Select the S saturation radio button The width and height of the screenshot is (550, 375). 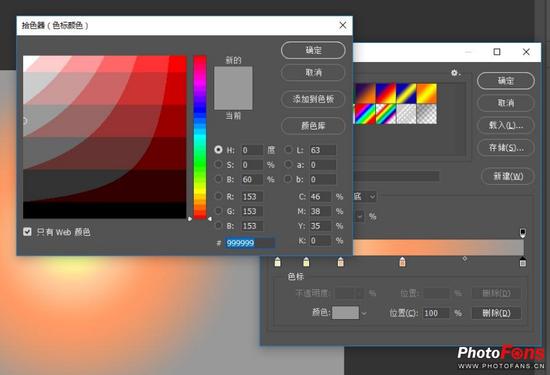tap(218, 164)
